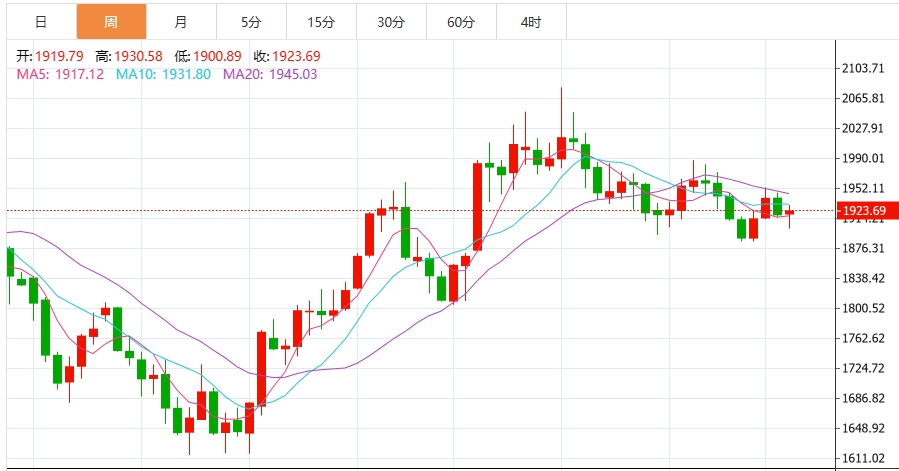
Task: Click the closing price value 1923.69 in header
Action: click(296, 56)
